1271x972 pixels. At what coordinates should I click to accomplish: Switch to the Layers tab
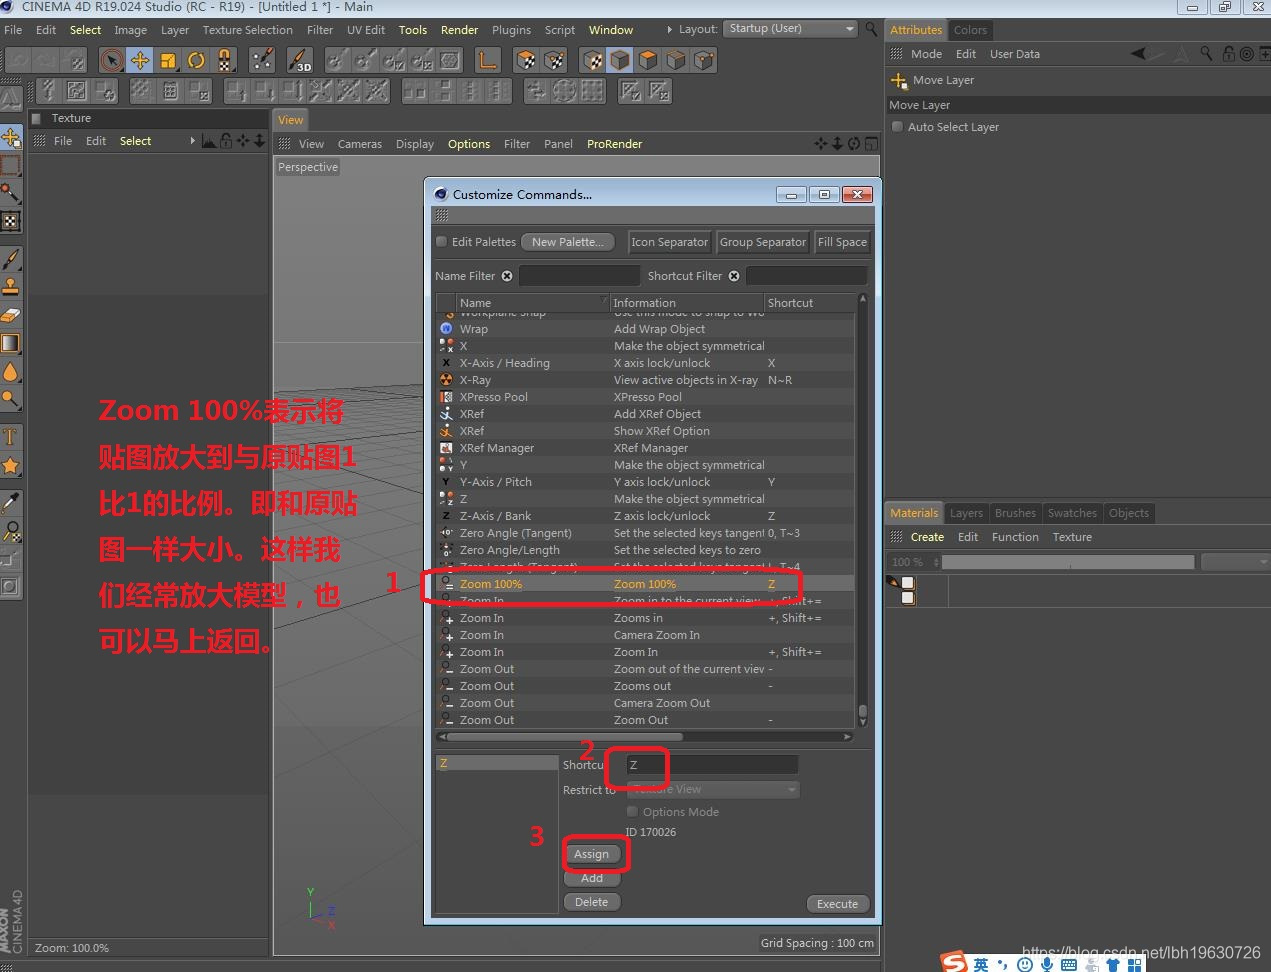[966, 513]
